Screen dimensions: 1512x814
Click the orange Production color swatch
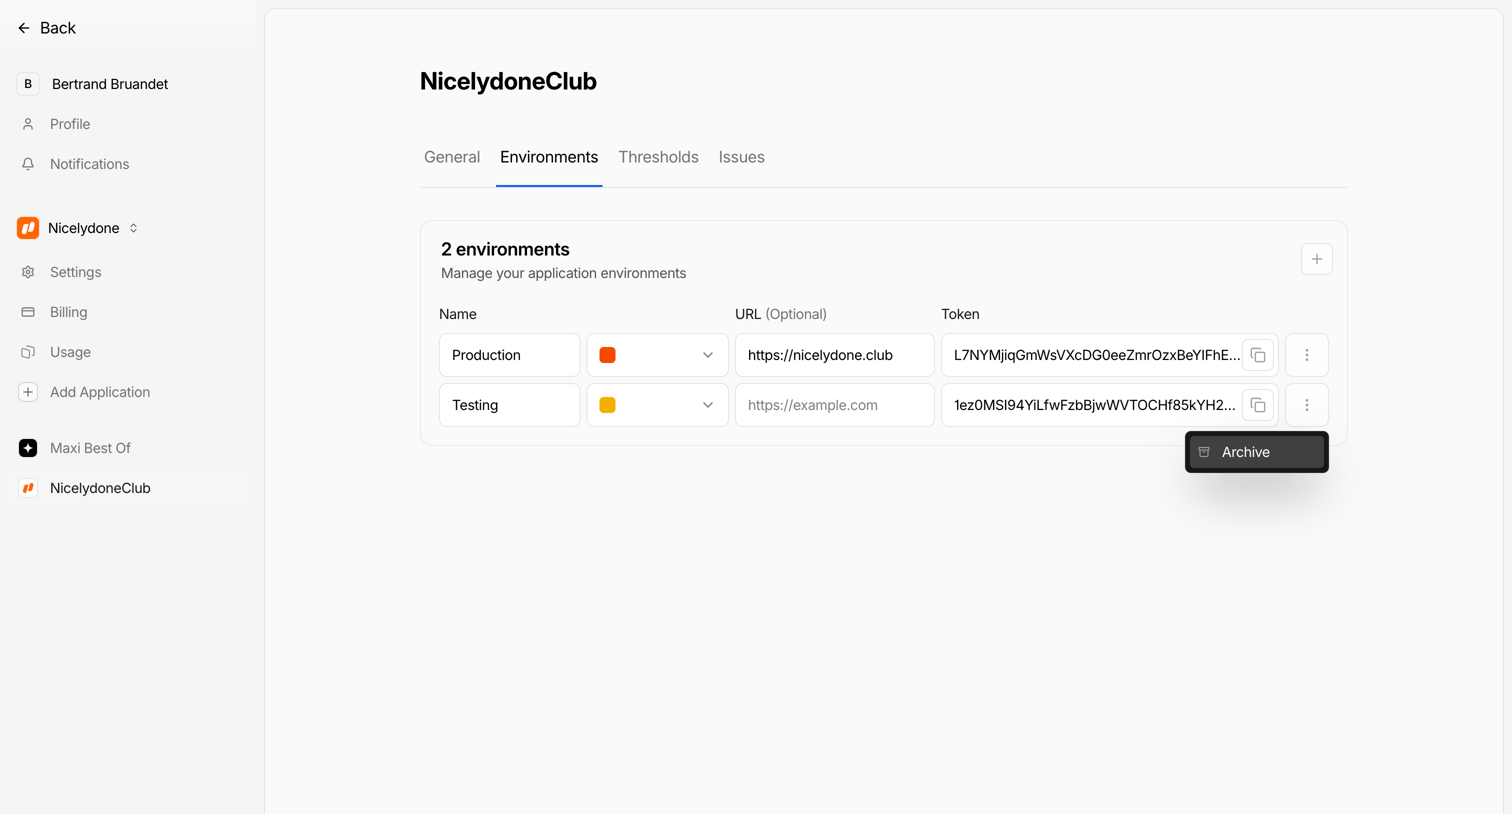[607, 355]
